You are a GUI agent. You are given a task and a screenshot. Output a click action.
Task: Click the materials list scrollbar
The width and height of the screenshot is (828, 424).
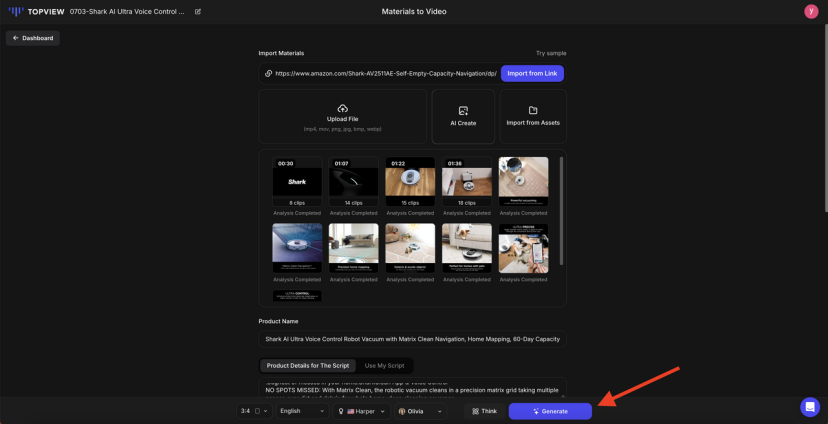561,211
